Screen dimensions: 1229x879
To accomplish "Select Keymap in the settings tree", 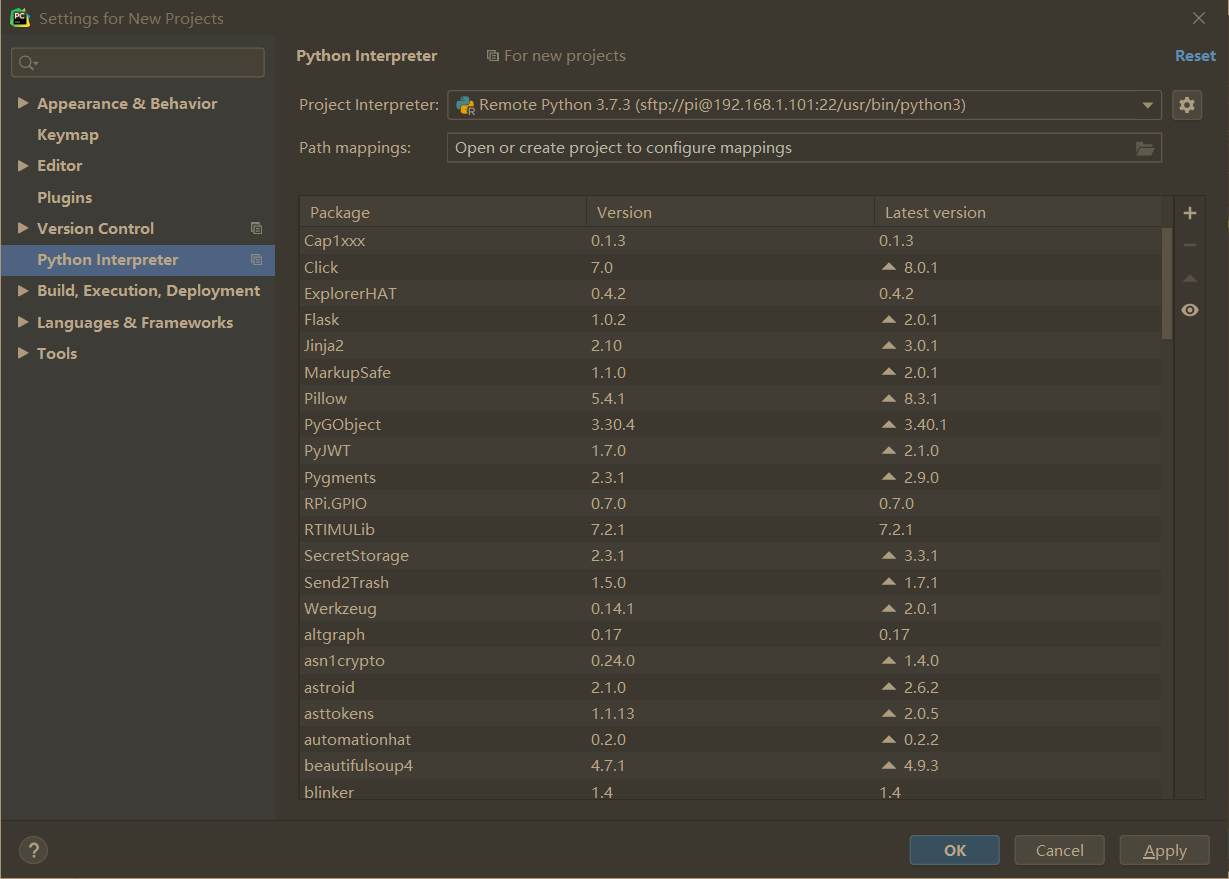I will (x=68, y=134).
